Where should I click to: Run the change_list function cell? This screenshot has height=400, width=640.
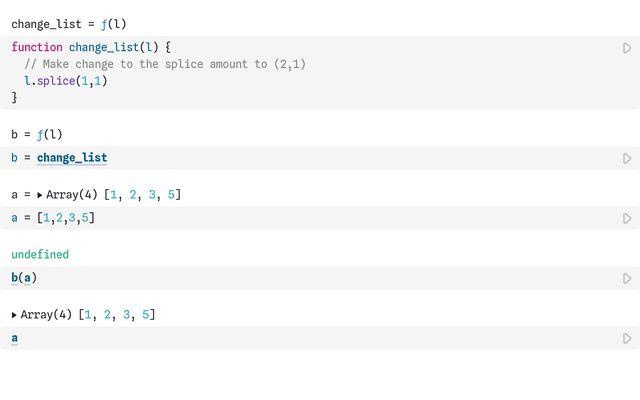coord(627,48)
